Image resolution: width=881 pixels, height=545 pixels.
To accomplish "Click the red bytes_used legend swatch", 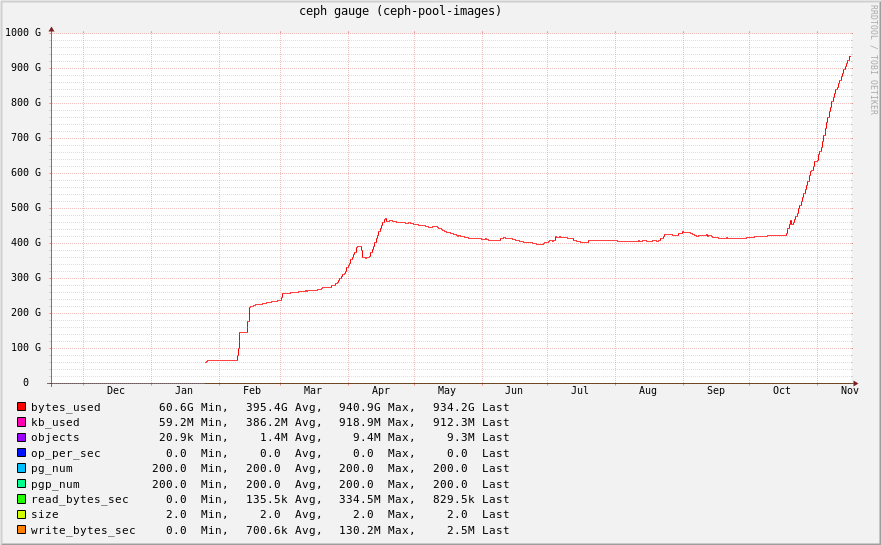I will coord(21,407).
